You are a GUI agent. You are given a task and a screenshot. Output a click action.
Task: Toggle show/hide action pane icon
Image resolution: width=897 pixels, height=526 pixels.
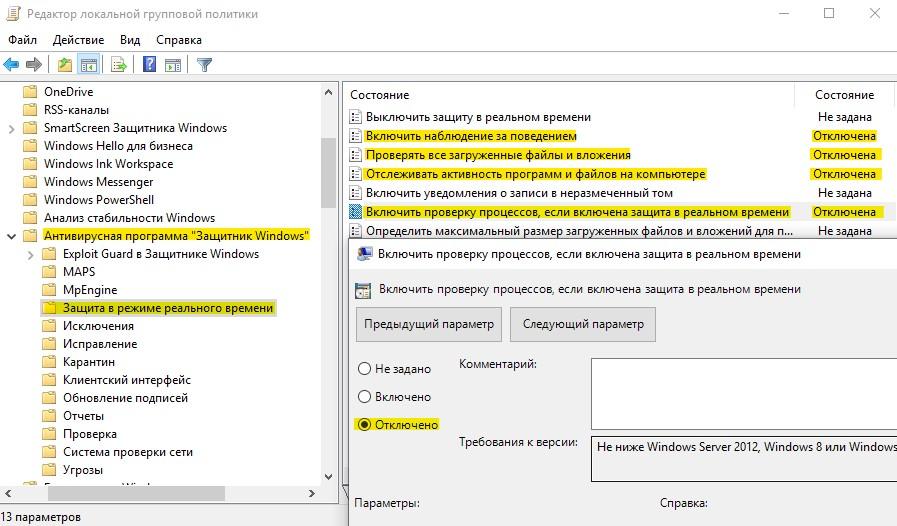coord(173,65)
